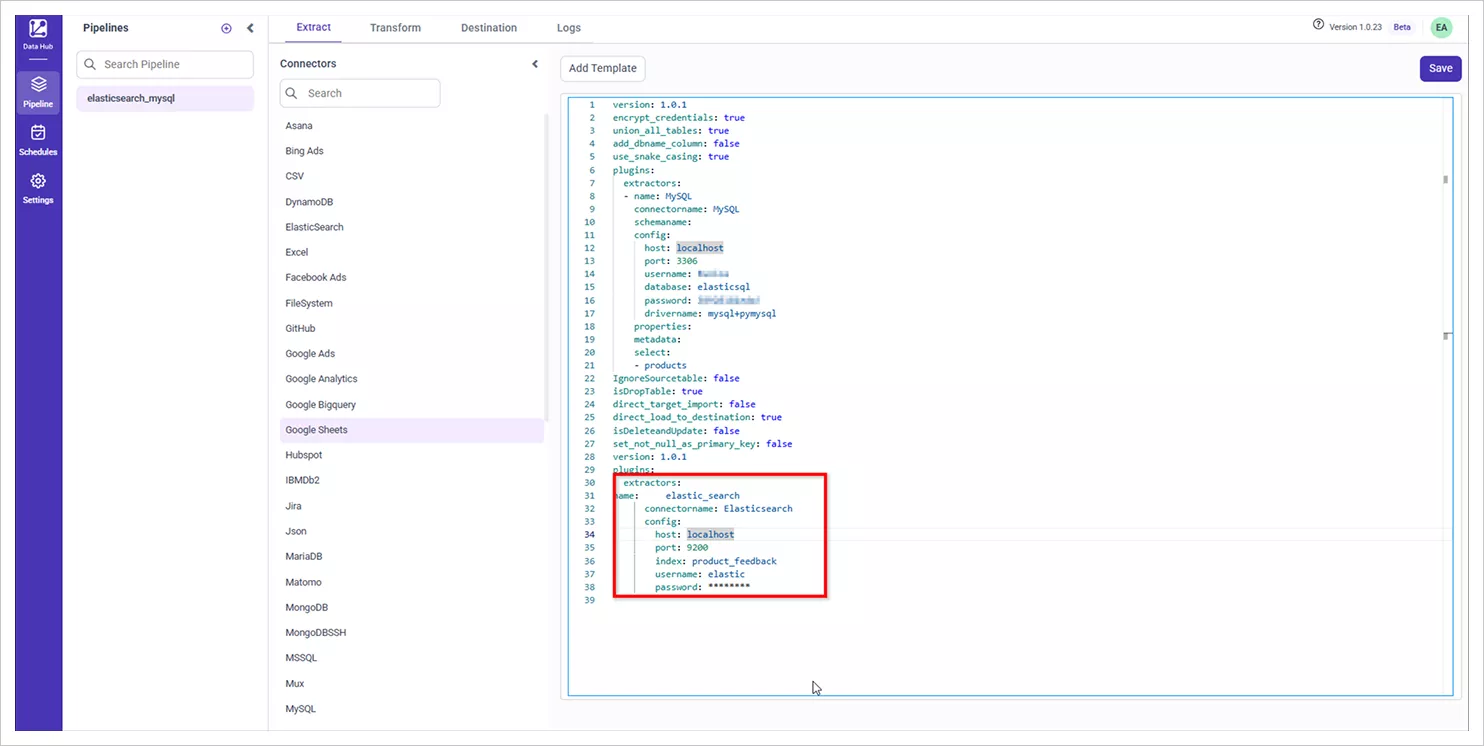Focus the Search Pipeline field
The width and height of the screenshot is (1484, 746).
tap(165, 64)
